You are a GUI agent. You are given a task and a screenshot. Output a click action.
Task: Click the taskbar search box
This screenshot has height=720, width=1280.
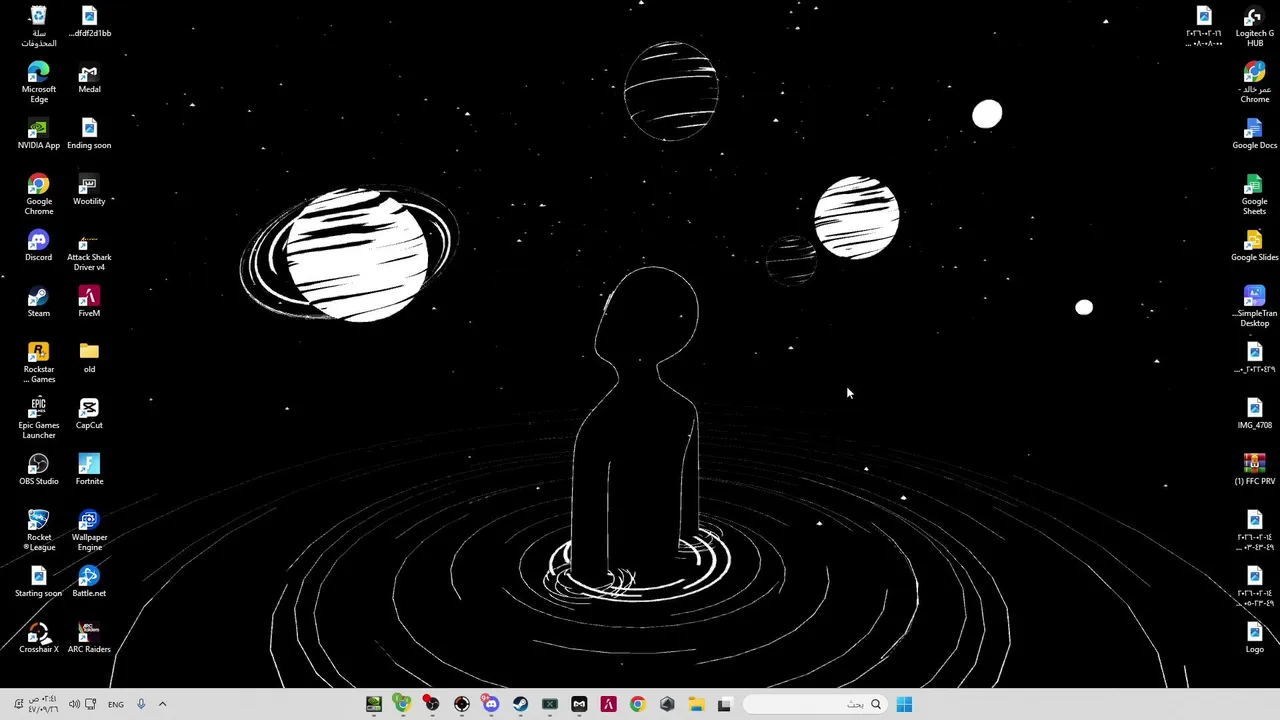click(x=816, y=704)
